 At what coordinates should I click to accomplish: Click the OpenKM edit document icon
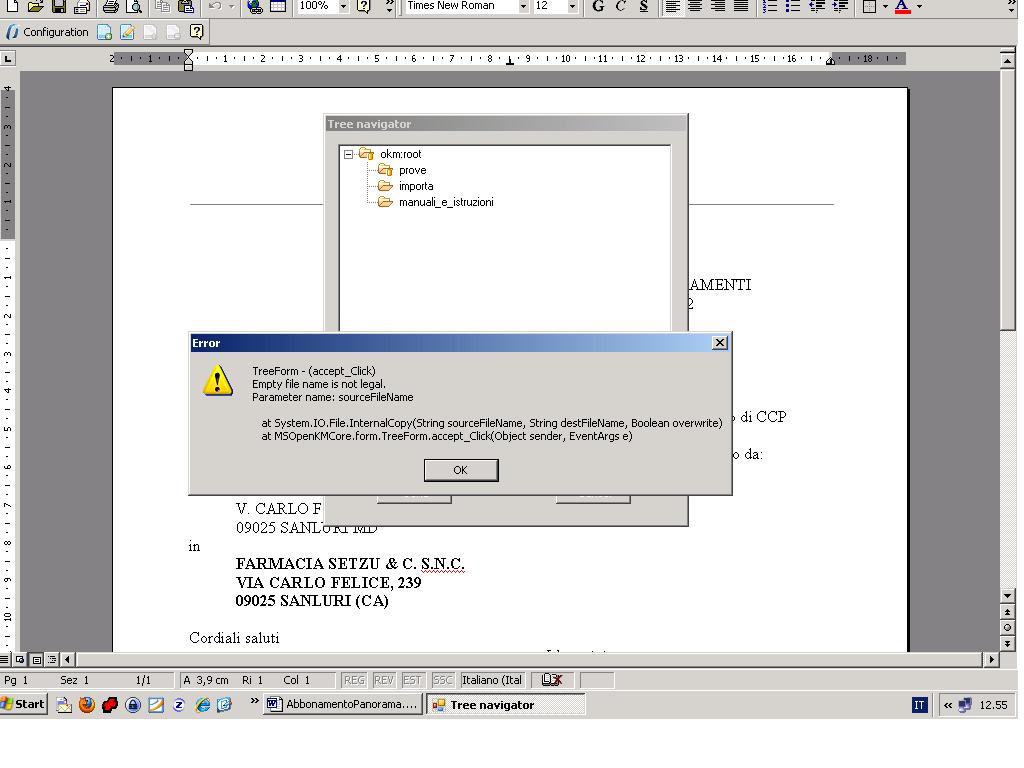128,31
